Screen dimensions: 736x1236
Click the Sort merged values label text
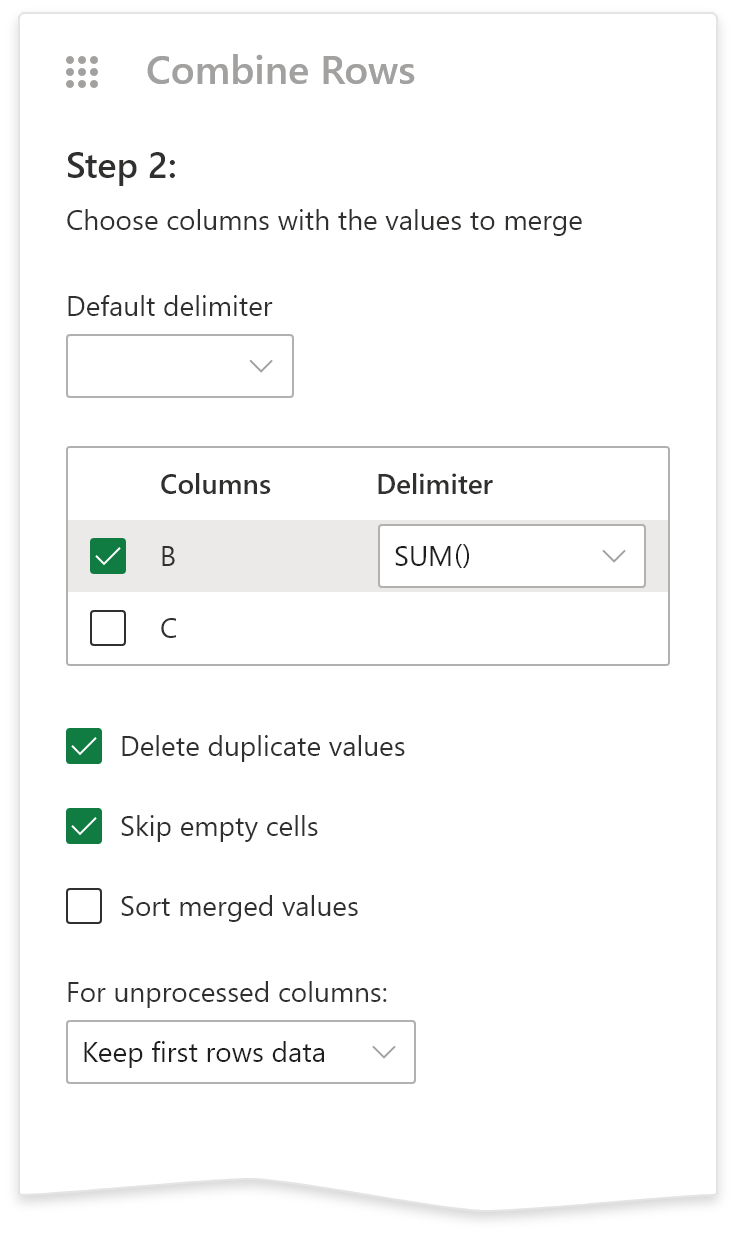[239, 907]
